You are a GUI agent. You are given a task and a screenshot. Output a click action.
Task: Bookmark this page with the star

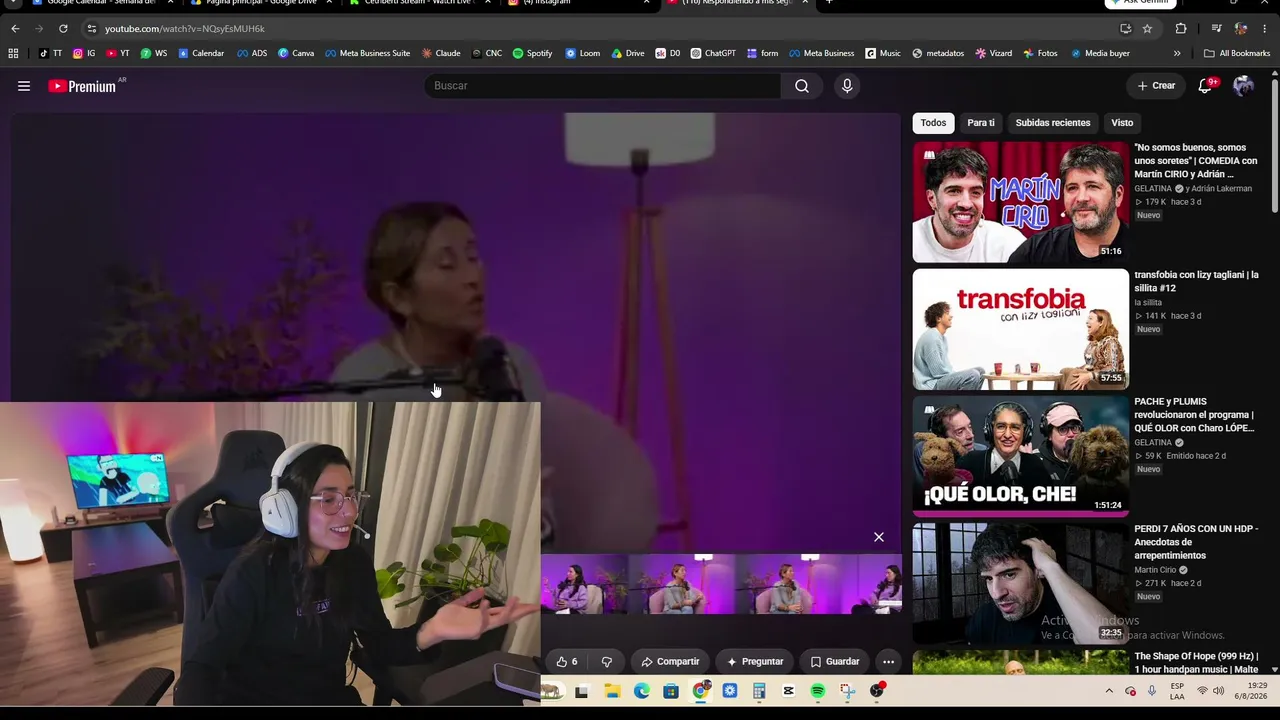(x=1147, y=29)
